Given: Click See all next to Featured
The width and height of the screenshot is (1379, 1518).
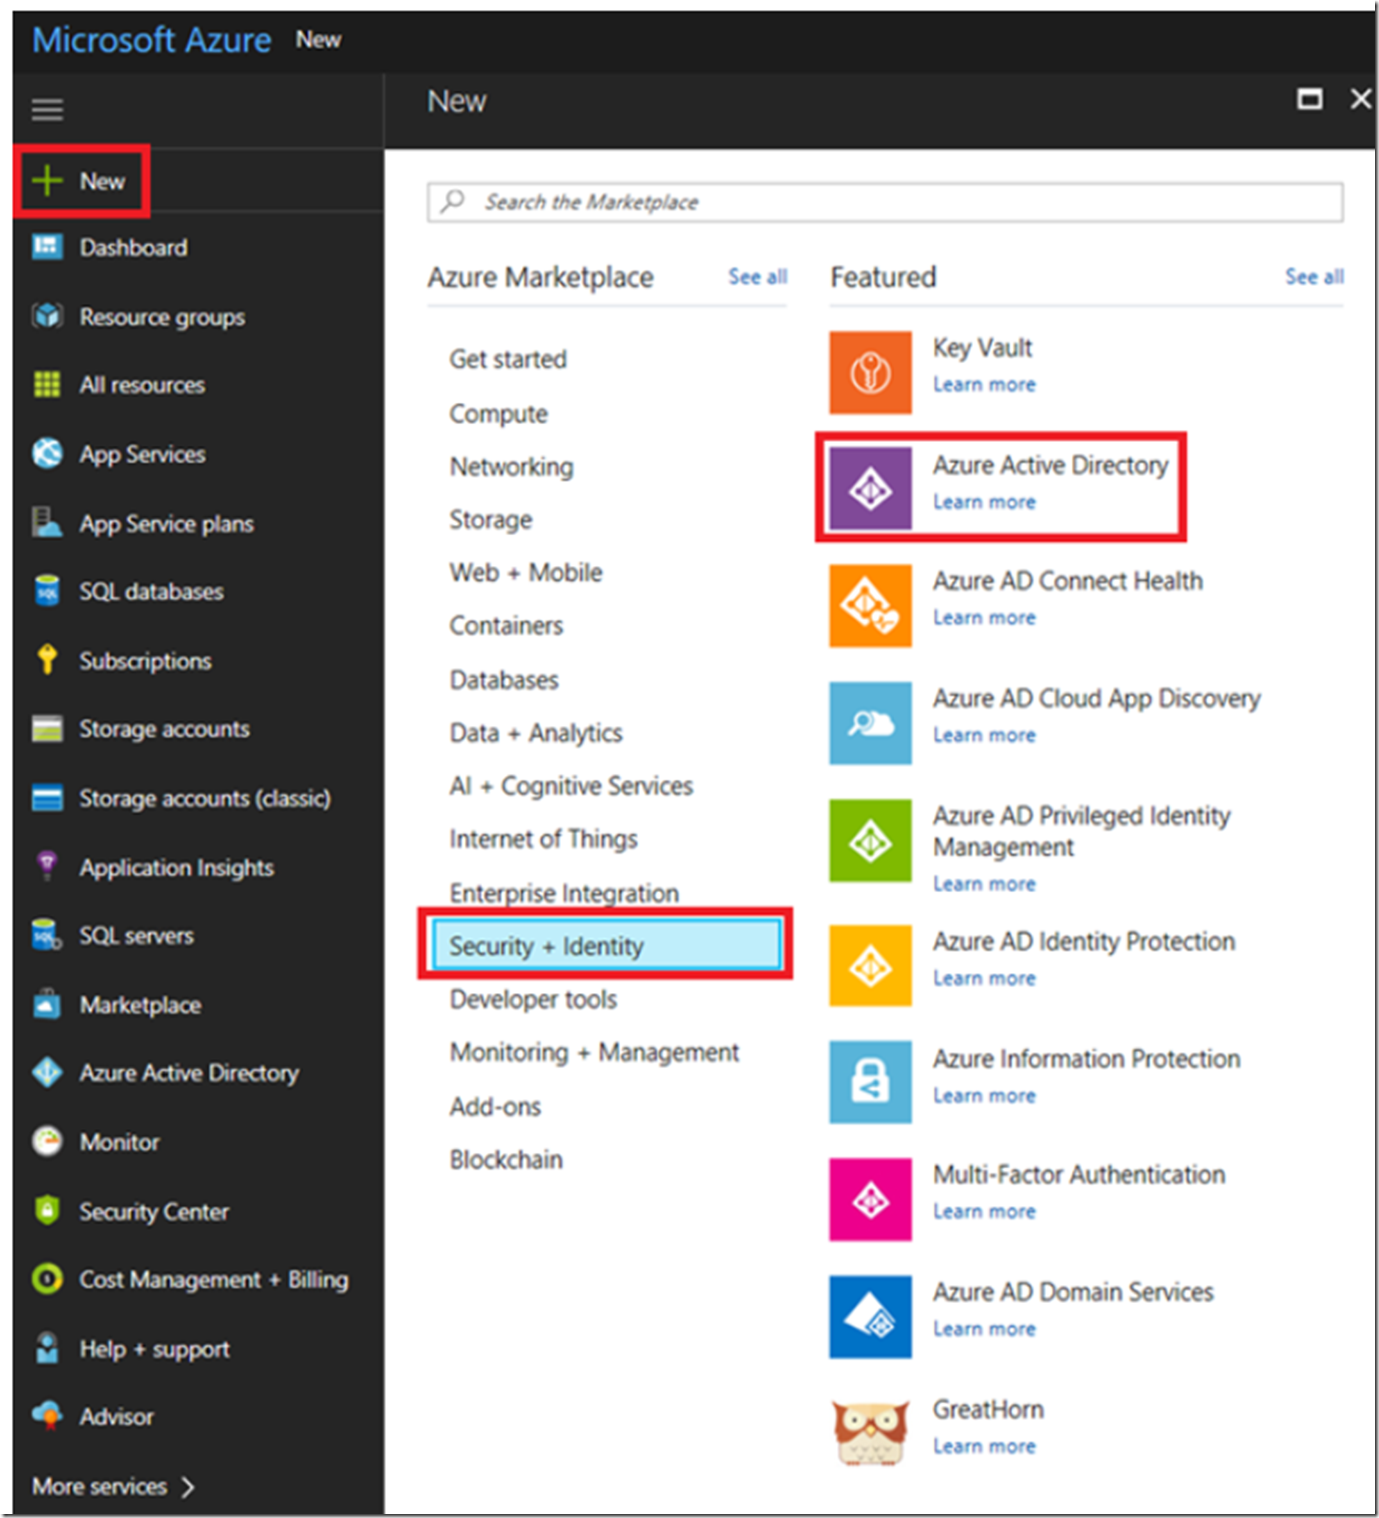Looking at the screenshot, I should click(1314, 277).
